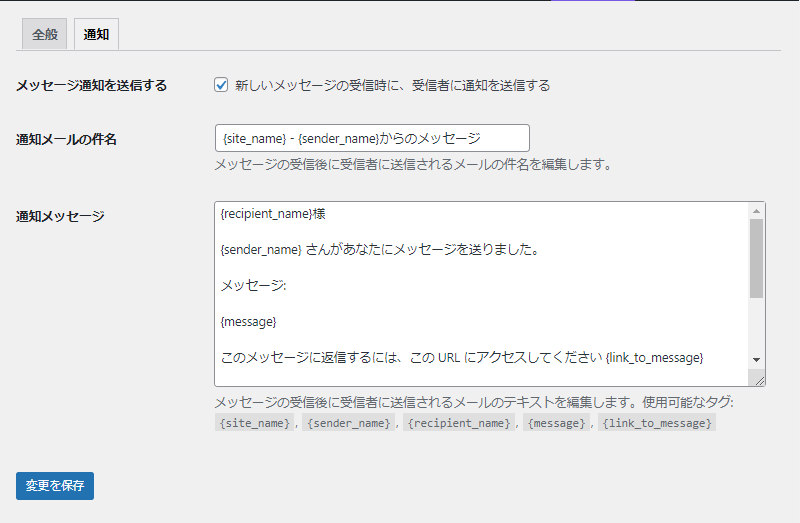Select the 通知 tab
The height and width of the screenshot is (523, 800).
96,34
